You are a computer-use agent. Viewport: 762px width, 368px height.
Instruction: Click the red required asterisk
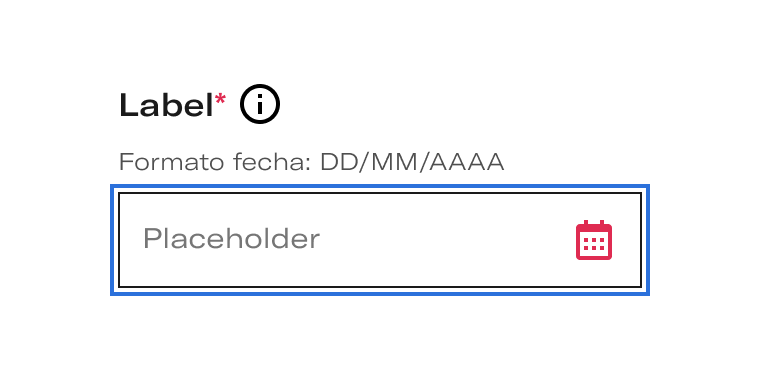[x=220, y=101]
